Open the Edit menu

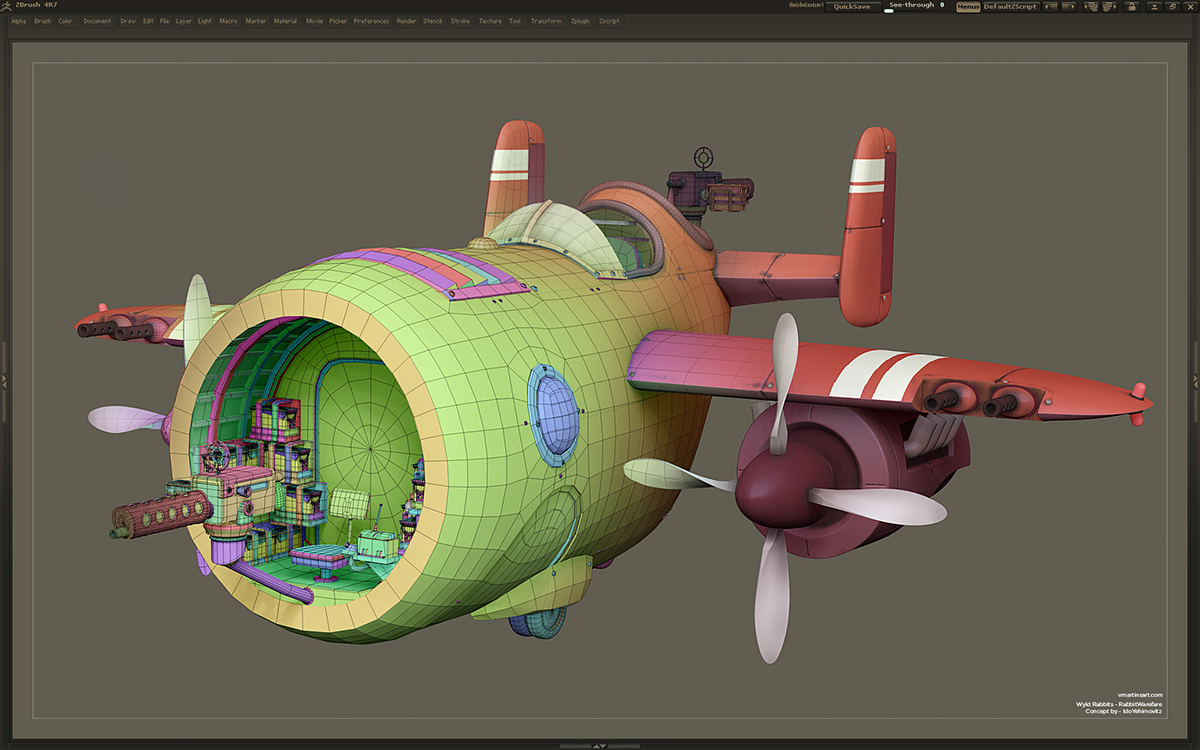click(x=148, y=21)
